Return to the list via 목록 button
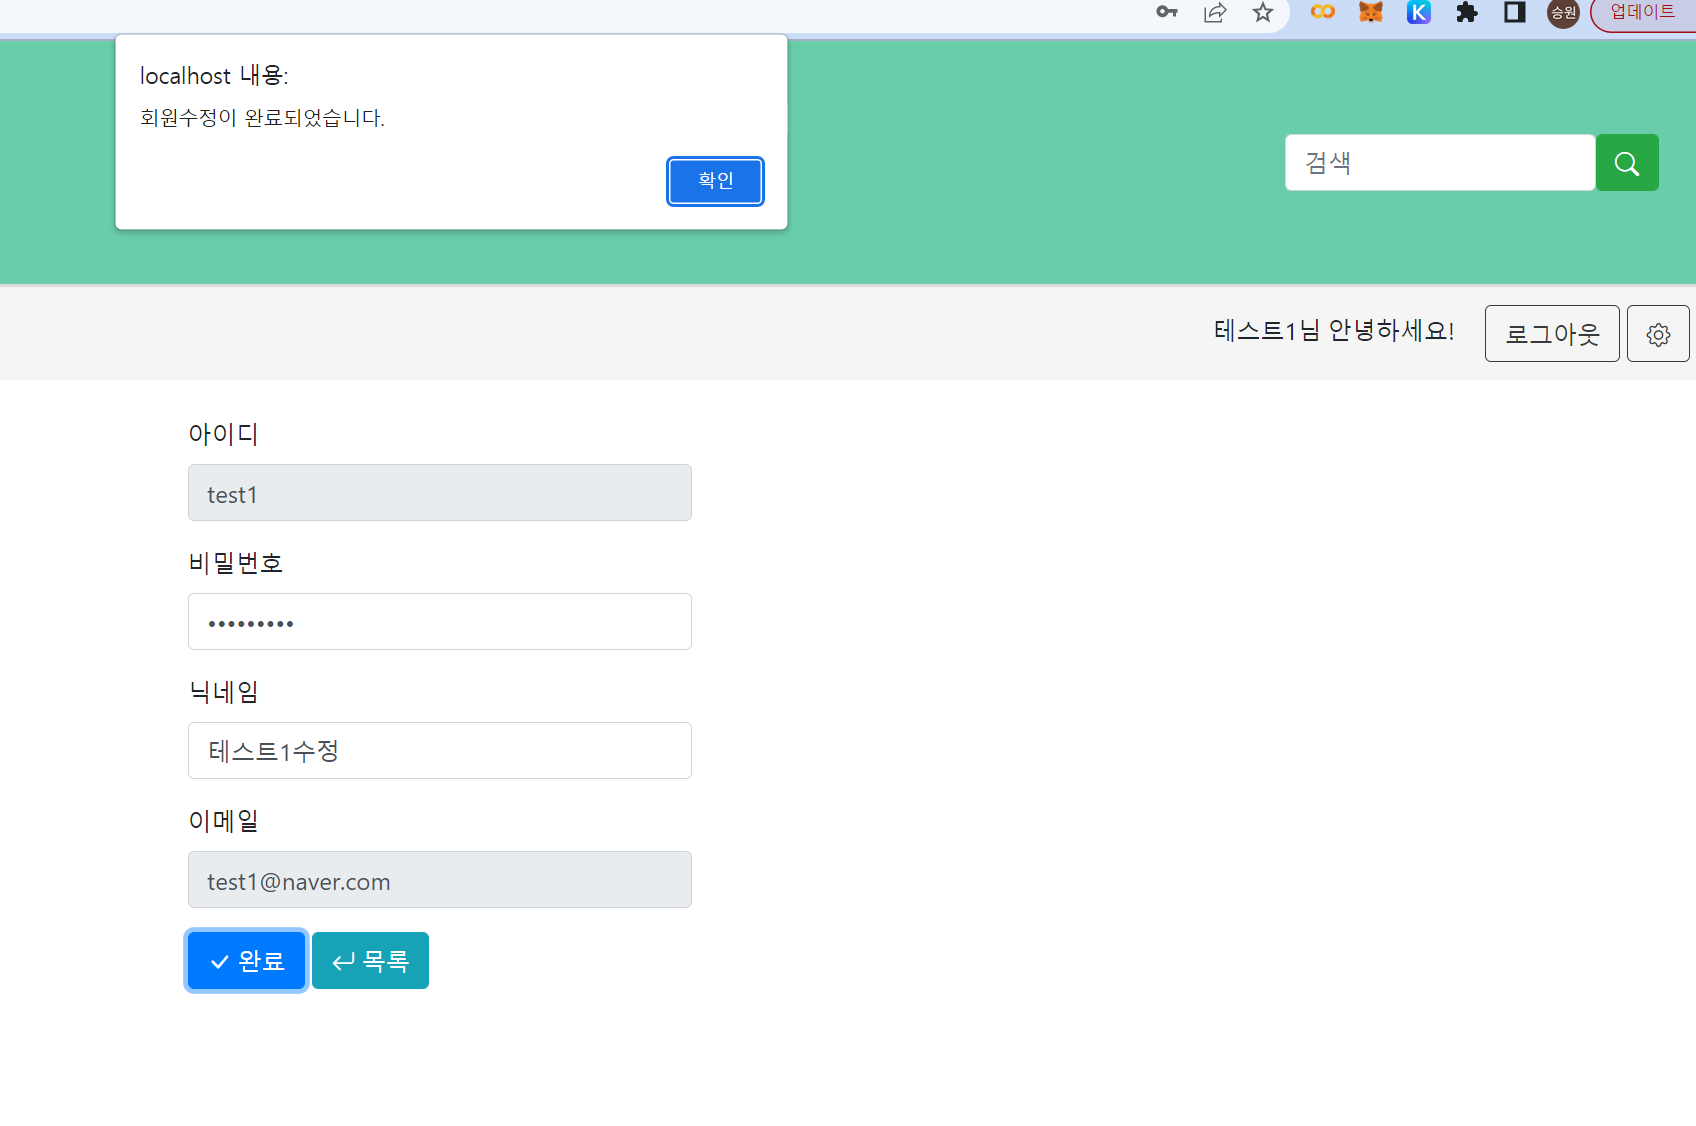Image resolution: width=1696 pixels, height=1126 pixels. [x=370, y=960]
